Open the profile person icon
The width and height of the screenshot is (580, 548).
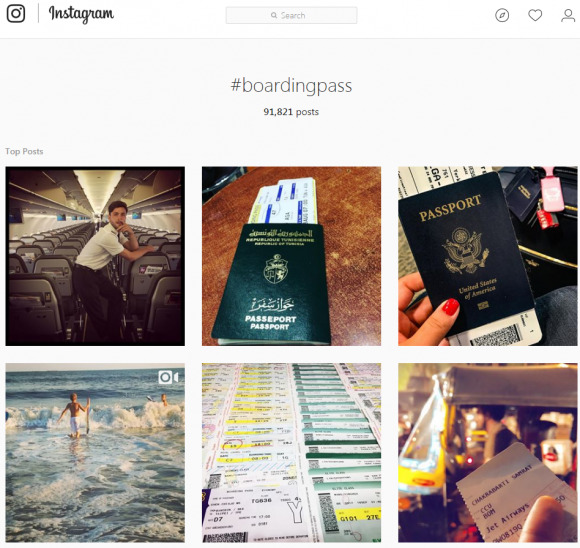[x=568, y=15]
